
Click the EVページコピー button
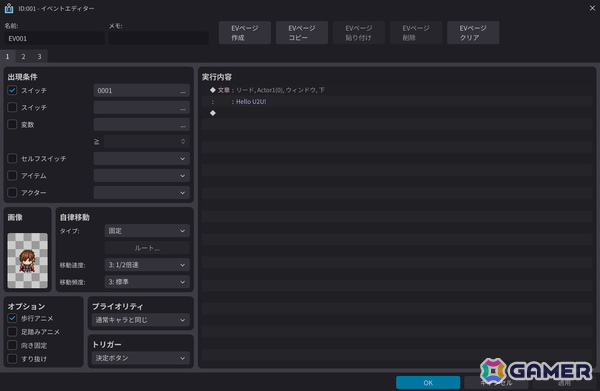pos(302,33)
